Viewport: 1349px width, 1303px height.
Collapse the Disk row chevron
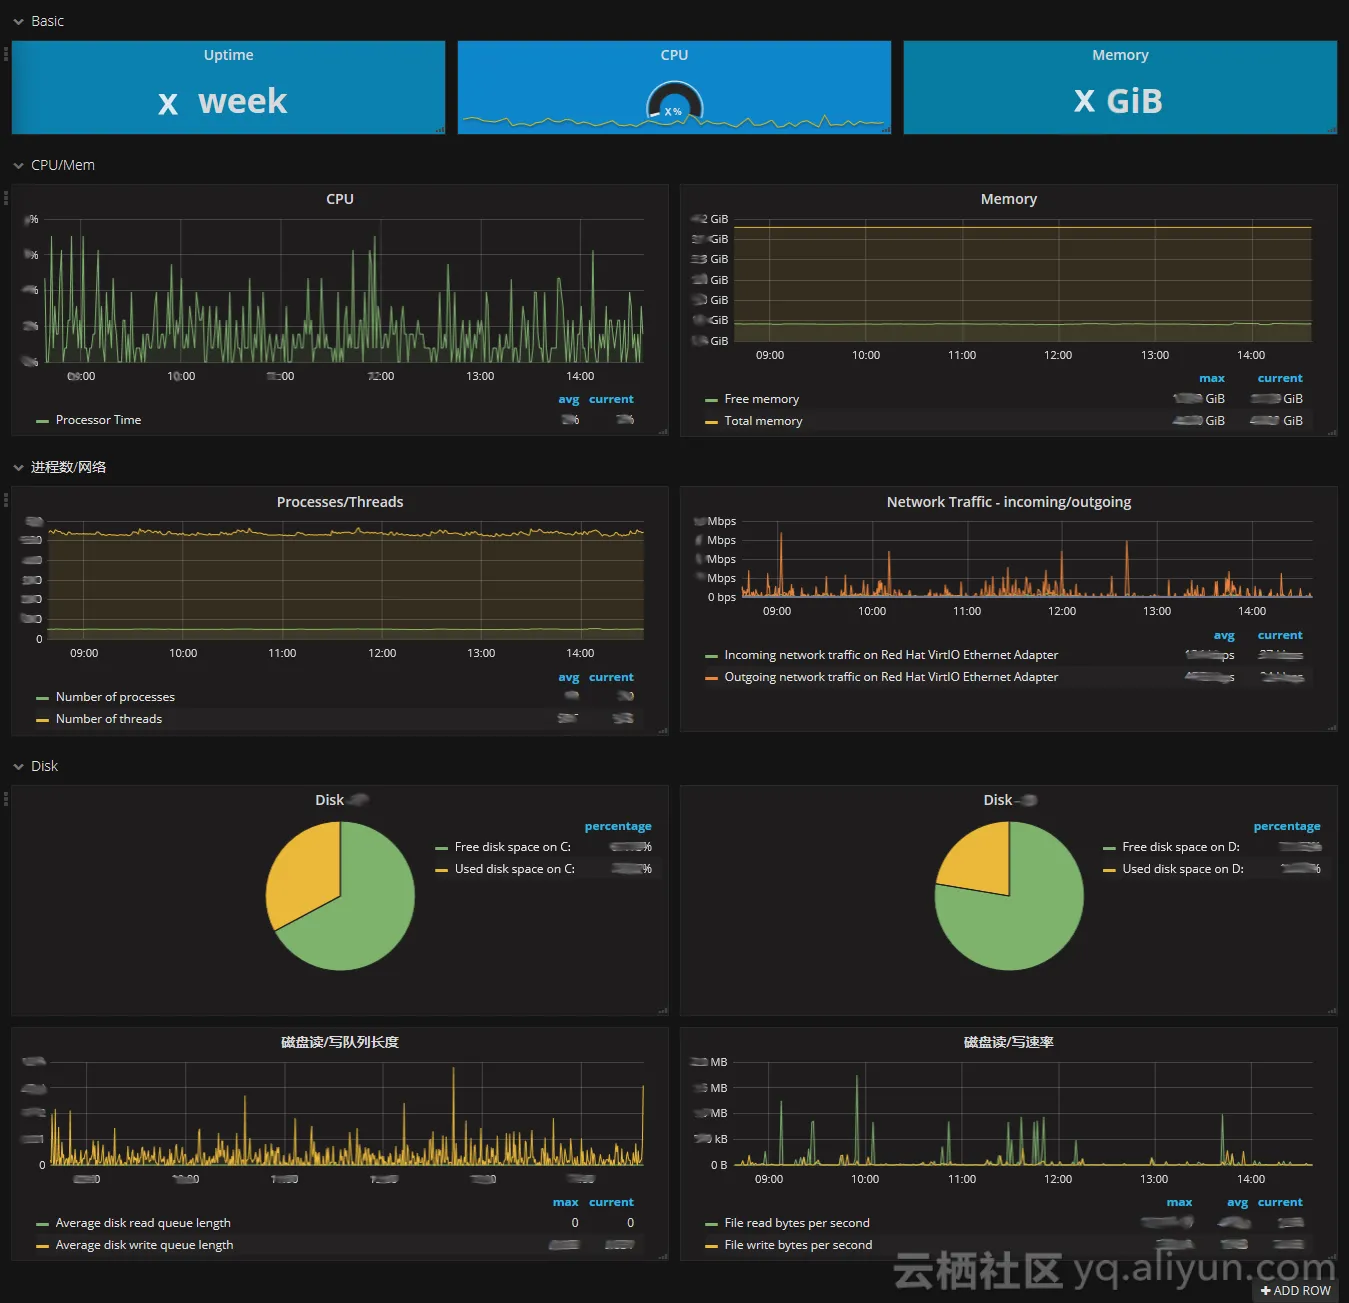coord(18,766)
